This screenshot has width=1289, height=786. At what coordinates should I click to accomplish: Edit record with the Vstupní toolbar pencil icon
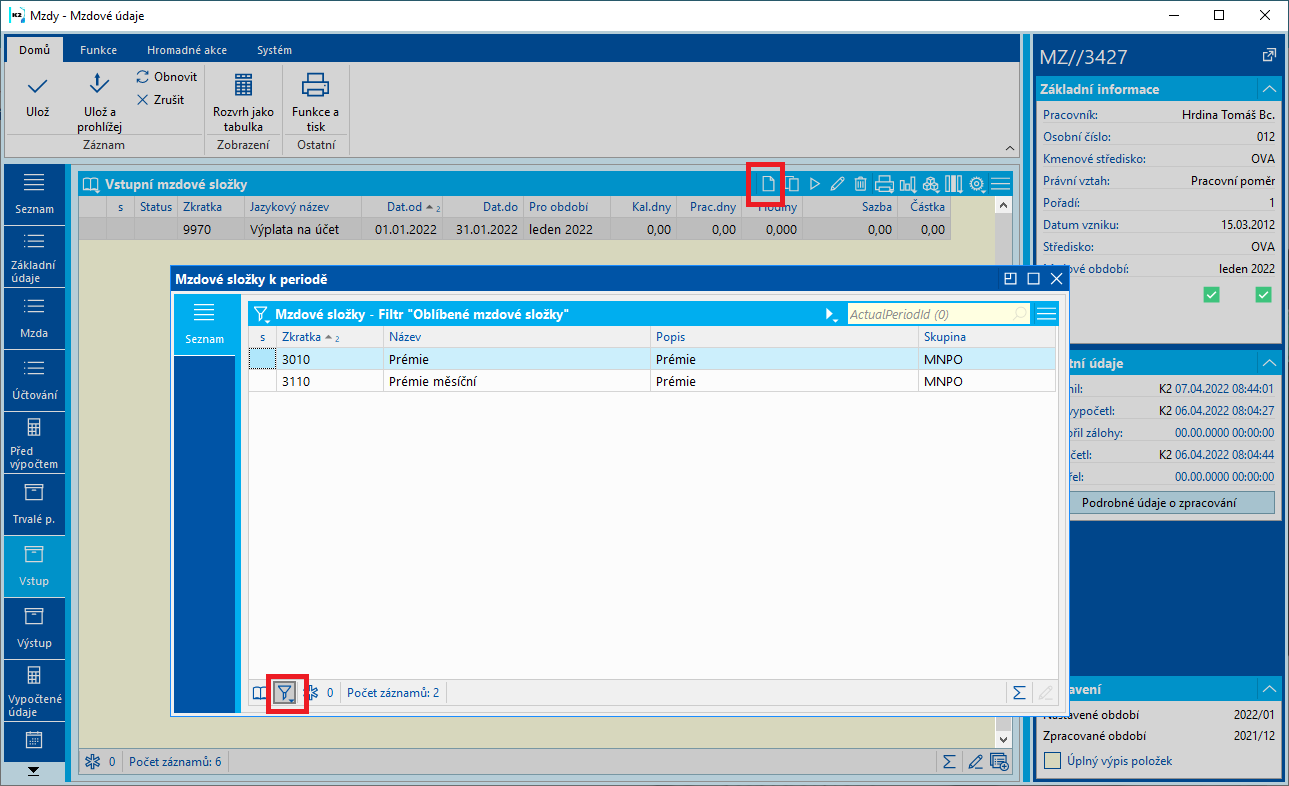point(838,184)
